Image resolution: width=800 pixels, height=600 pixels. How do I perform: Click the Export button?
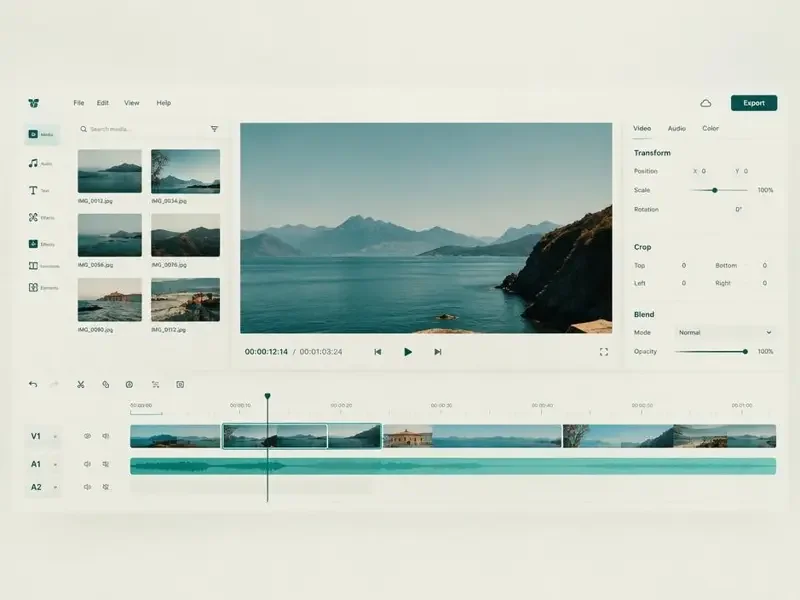tap(754, 103)
